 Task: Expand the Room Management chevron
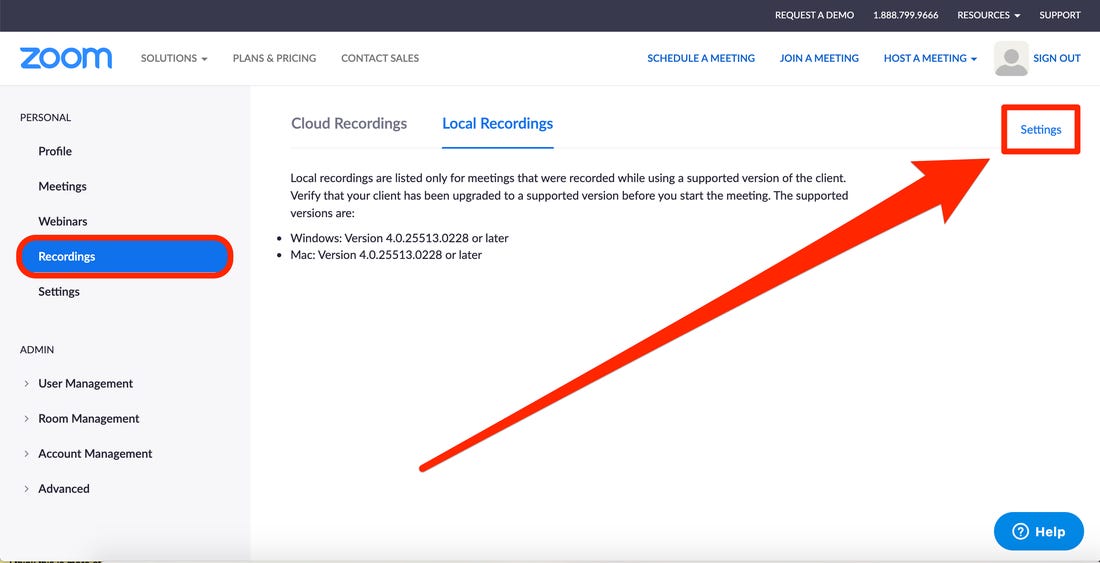pyautogui.click(x=26, y=419)
